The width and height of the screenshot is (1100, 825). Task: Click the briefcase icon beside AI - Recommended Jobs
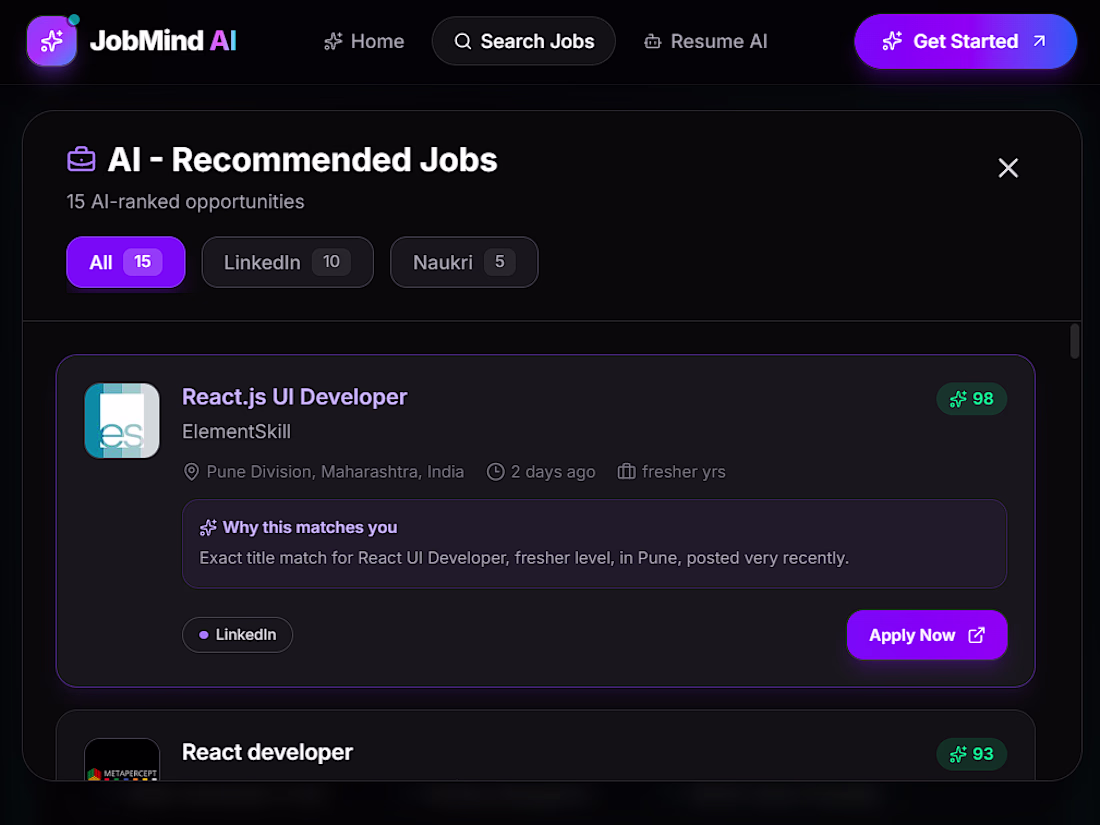[81, 159]
